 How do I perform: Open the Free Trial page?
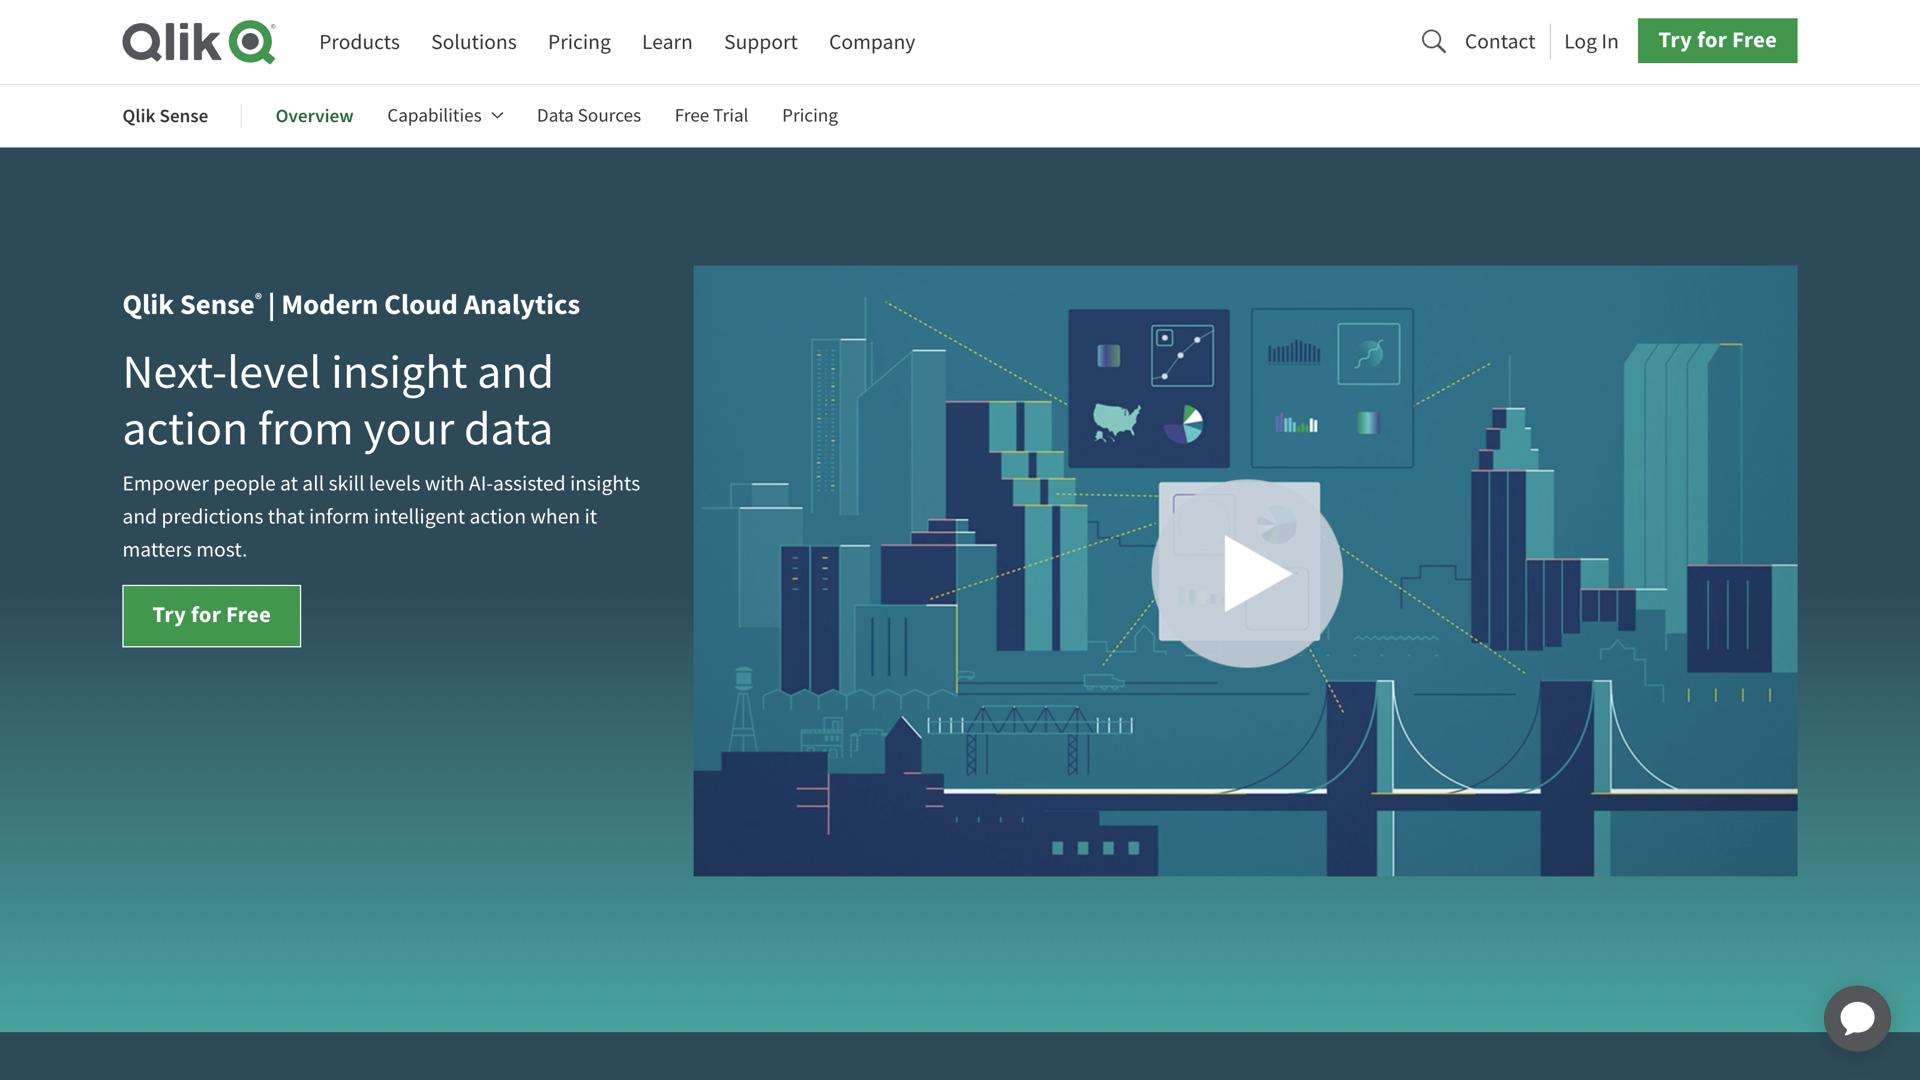click(x=711, y=115)
